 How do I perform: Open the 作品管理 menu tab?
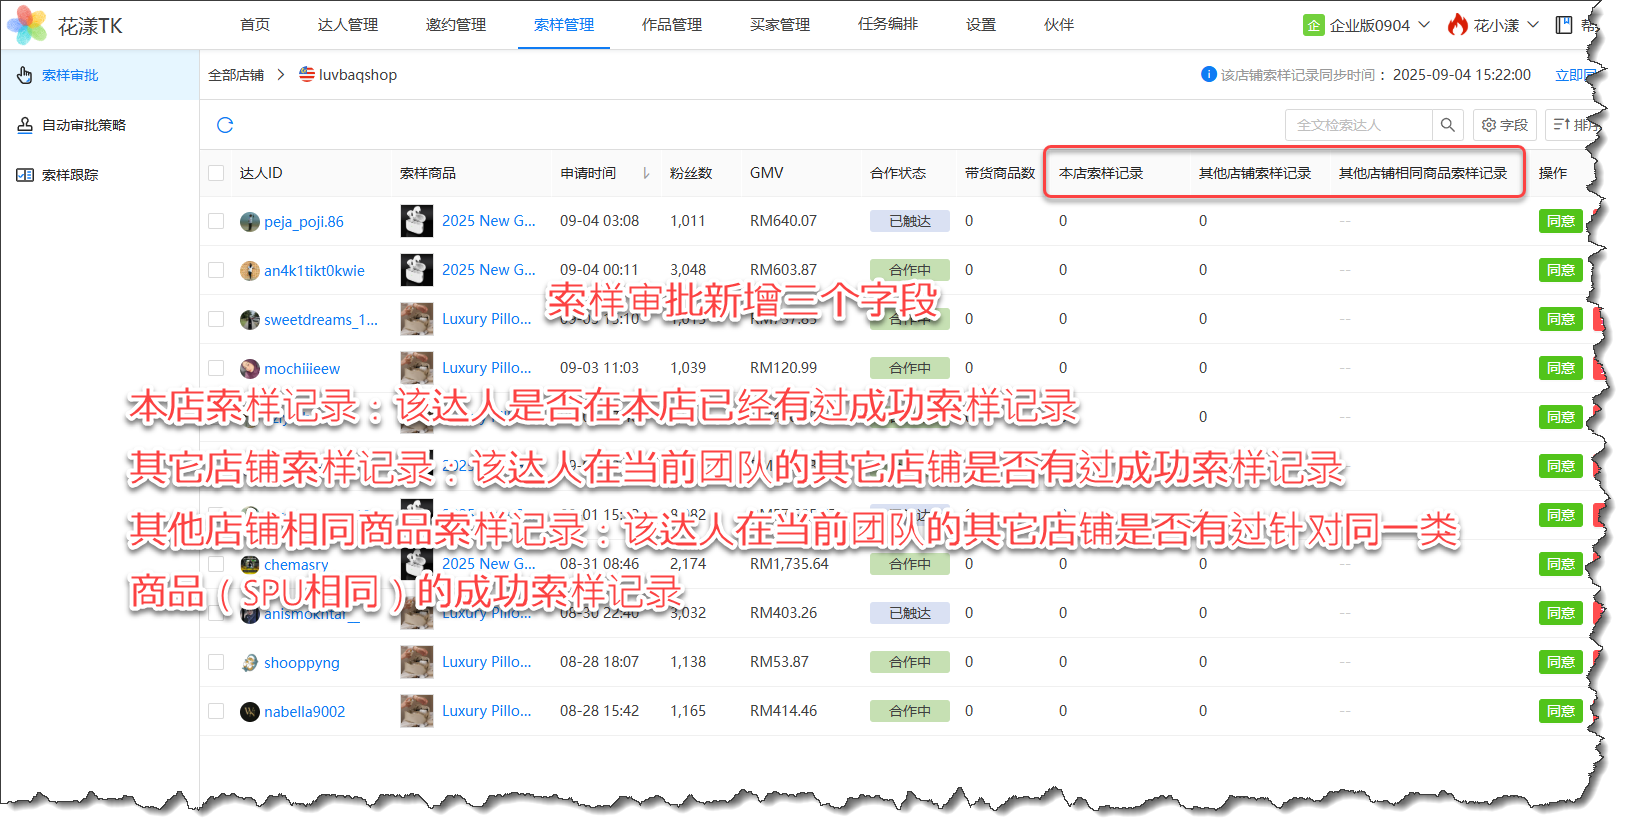click(671, 25)
